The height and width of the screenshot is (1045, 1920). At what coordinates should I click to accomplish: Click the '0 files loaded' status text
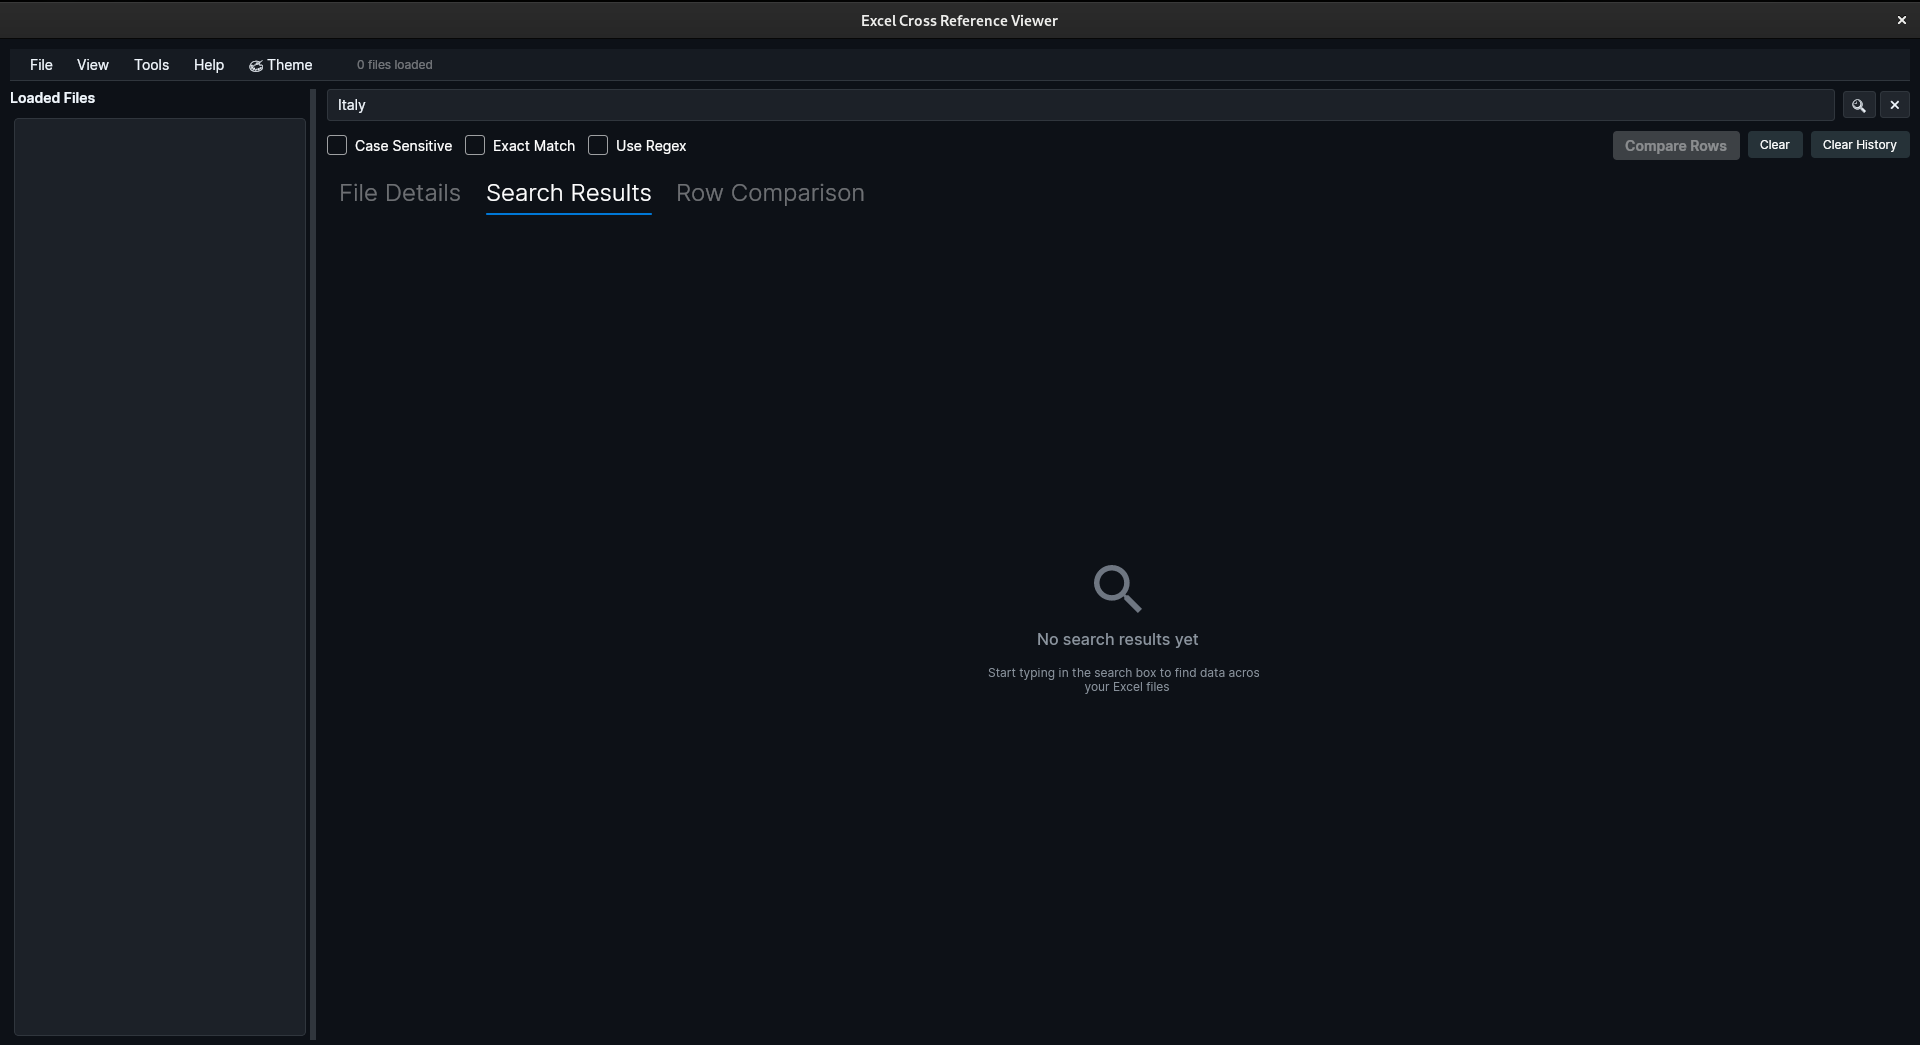point(394,65)
